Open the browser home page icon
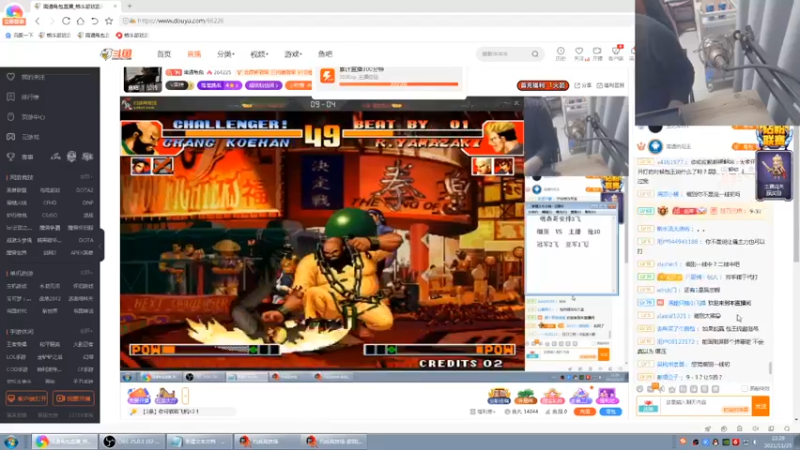This screenshot has width=800, height=450. point(80,21)
